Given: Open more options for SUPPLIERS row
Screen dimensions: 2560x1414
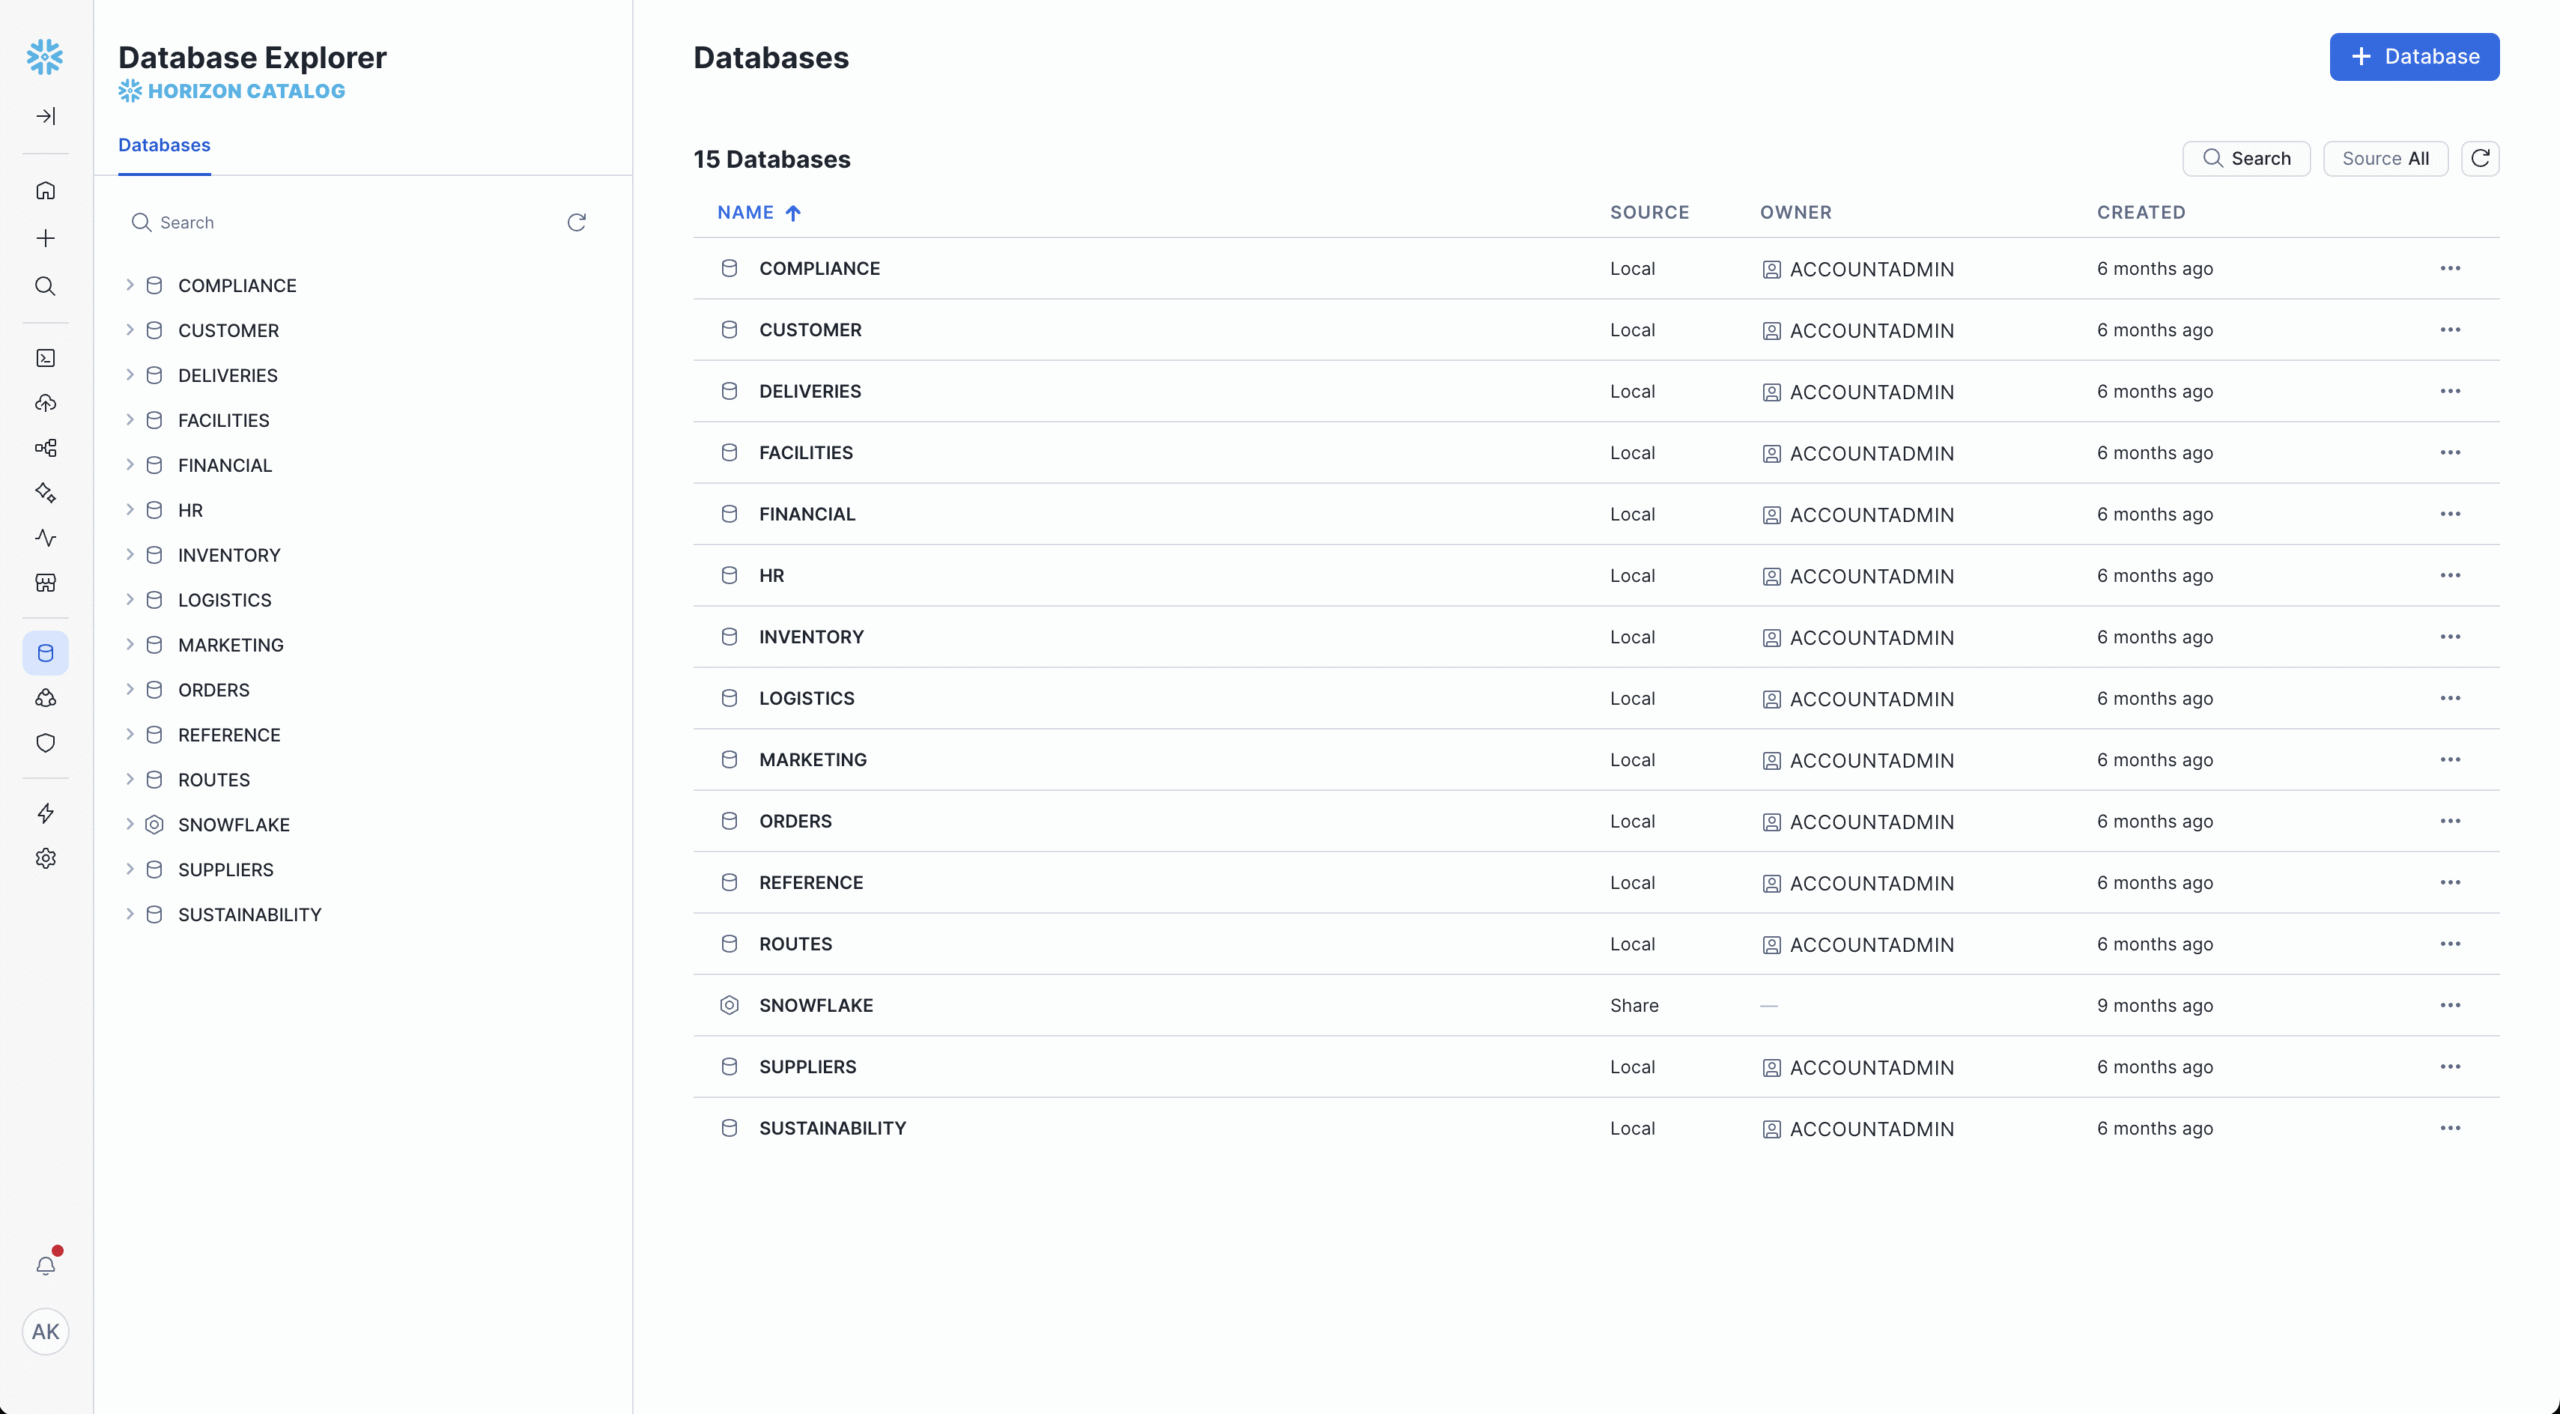Looking at the screenshot, I should pos(2450,1066).
